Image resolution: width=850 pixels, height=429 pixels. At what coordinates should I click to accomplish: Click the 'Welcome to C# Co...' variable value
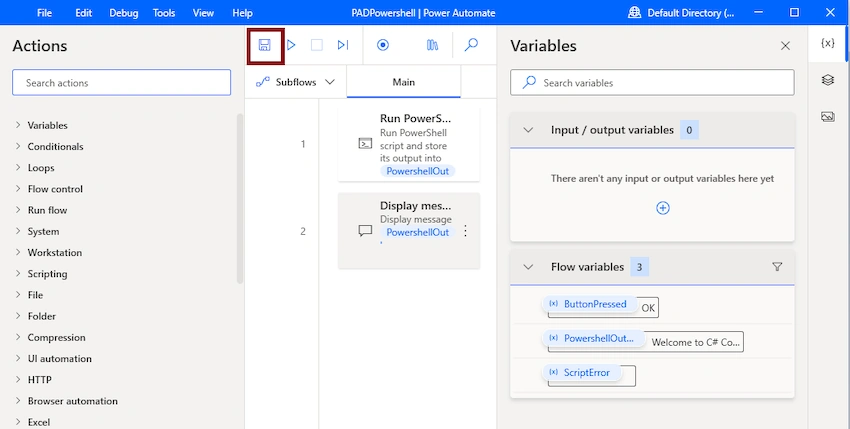[695, 342]
